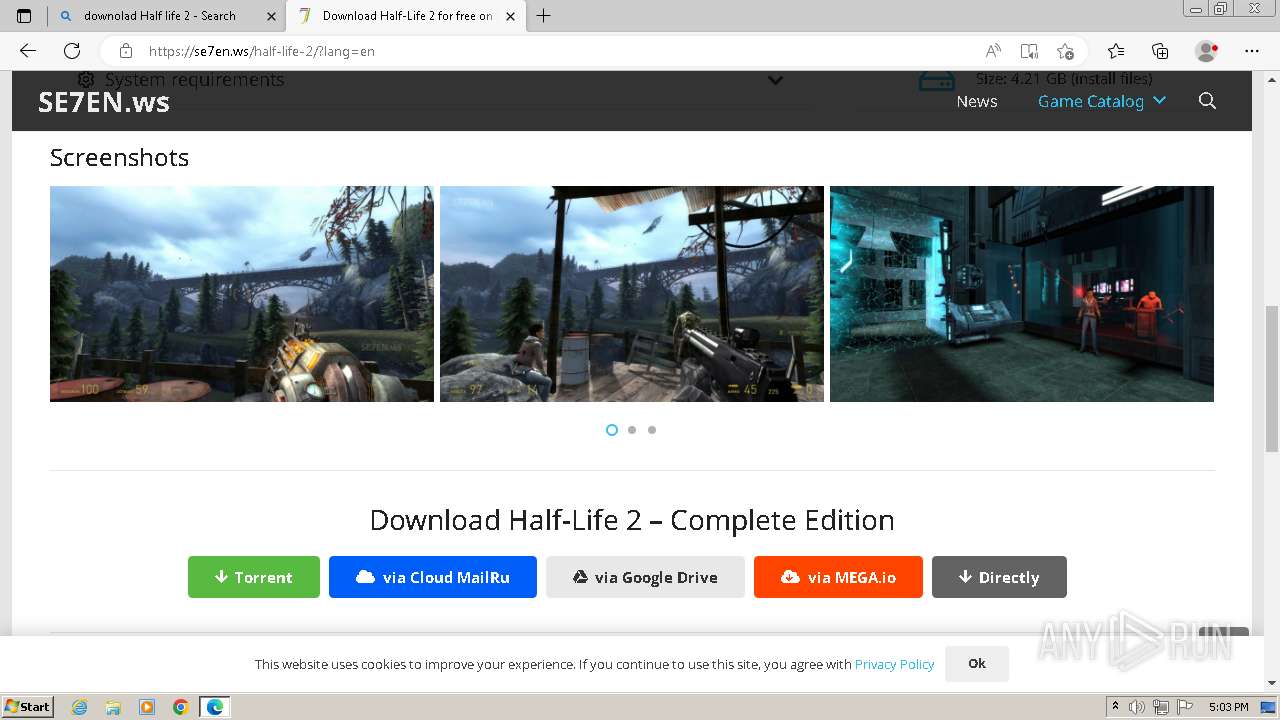Open the tab actions menu icon

[24, 16]
